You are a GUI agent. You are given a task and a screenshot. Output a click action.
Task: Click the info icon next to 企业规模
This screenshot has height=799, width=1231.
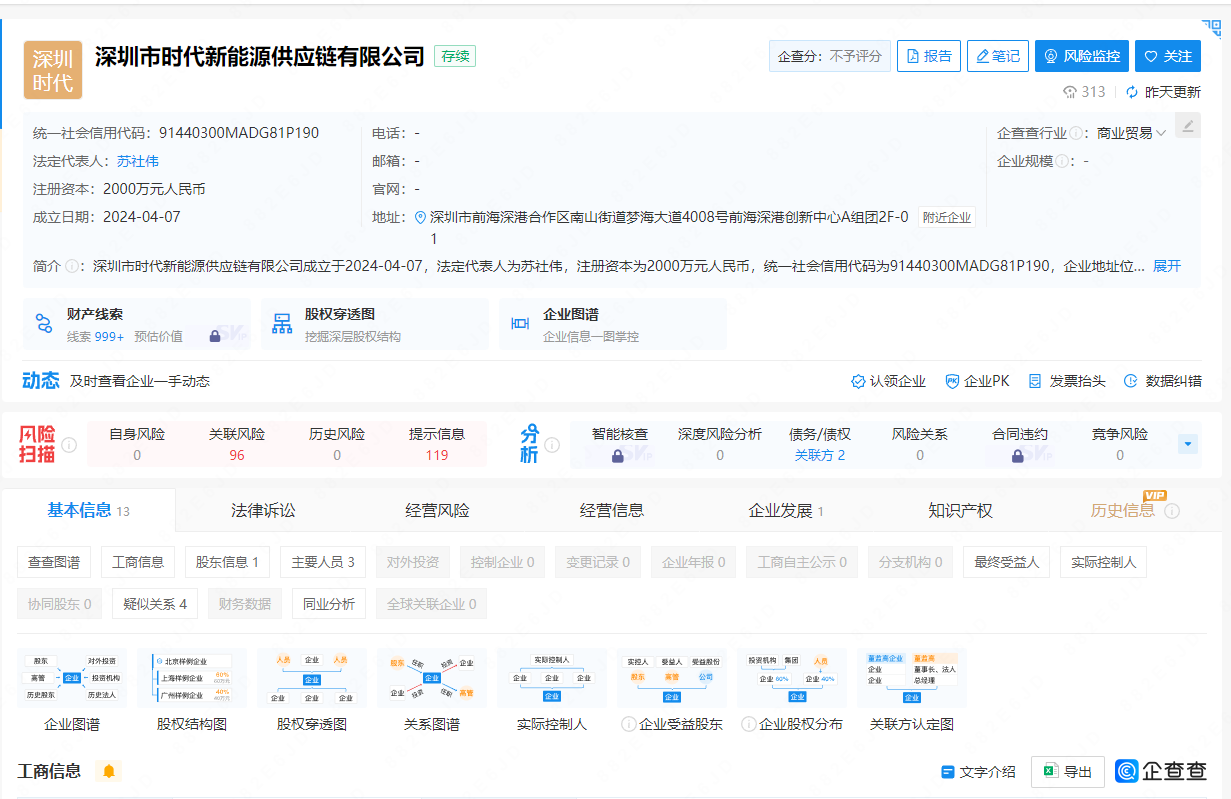tap(1063, 161)
